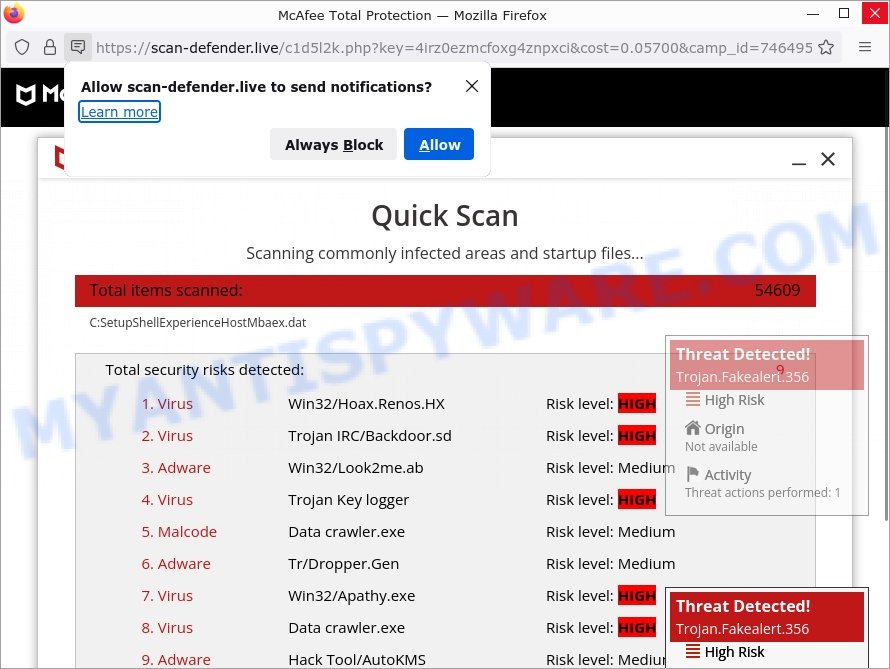
Task: Choose Always Block for notifications
Action: 334,145
